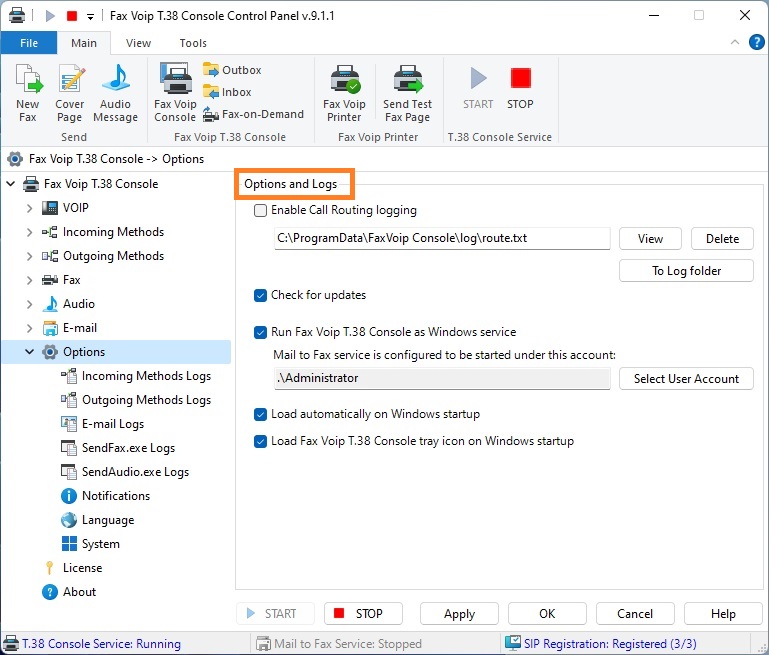This screenshot has width=769, height=655.
Task: Select Outgoing Methods Logs tree item
Action: pos(136,400)
